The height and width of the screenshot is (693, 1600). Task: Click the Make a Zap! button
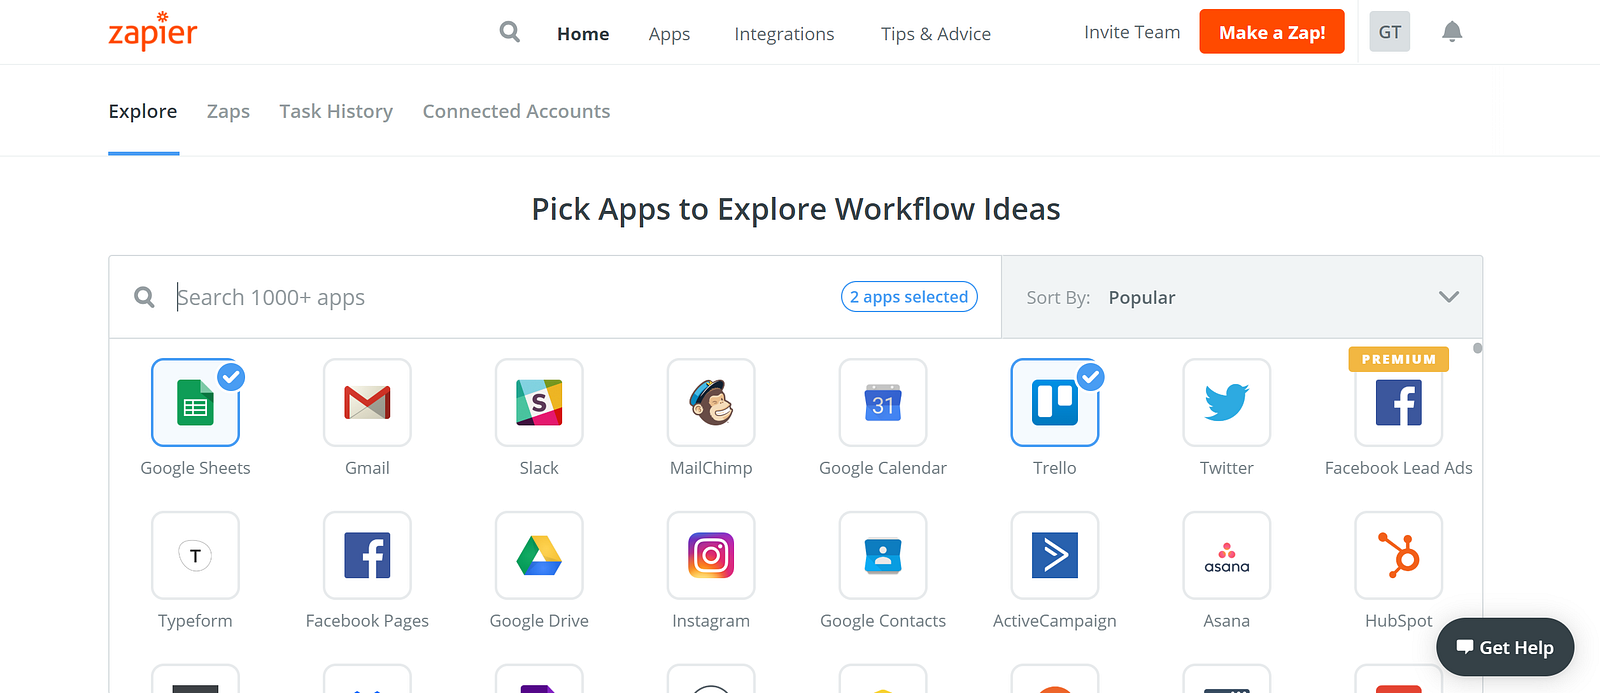point(1271,32)
